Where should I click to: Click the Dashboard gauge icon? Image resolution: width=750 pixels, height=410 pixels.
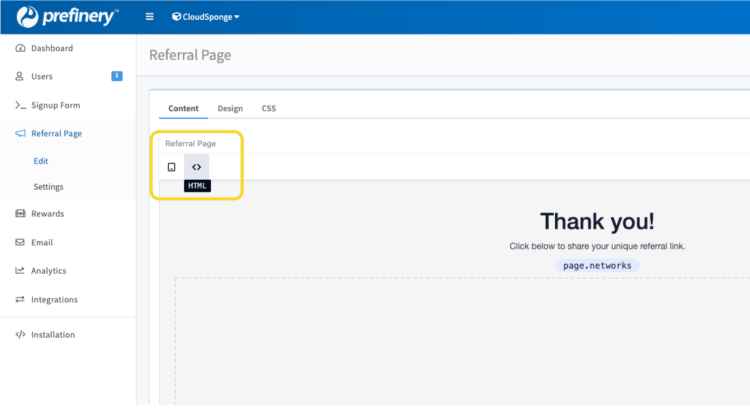pos(20,48)
